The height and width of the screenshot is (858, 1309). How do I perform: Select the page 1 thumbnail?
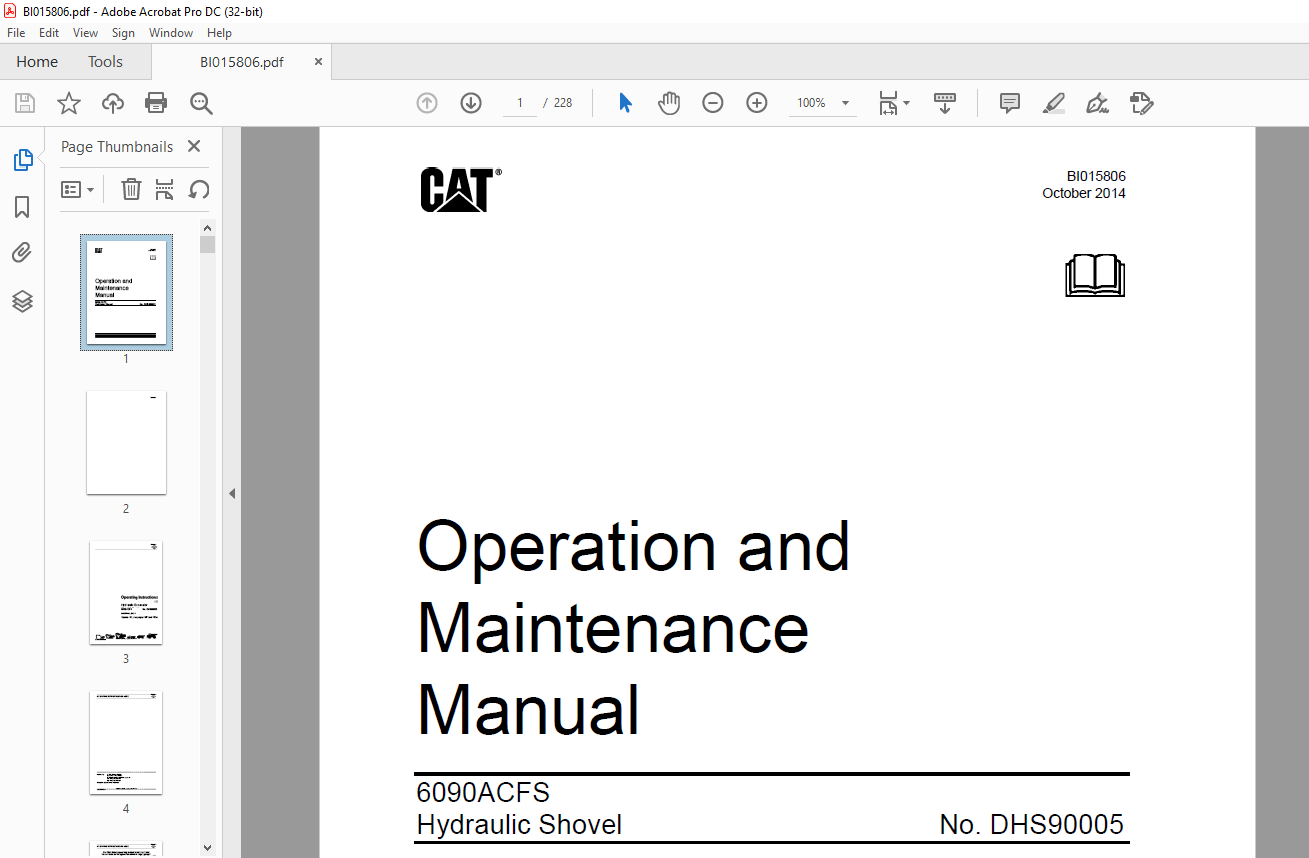click(126, 292)
